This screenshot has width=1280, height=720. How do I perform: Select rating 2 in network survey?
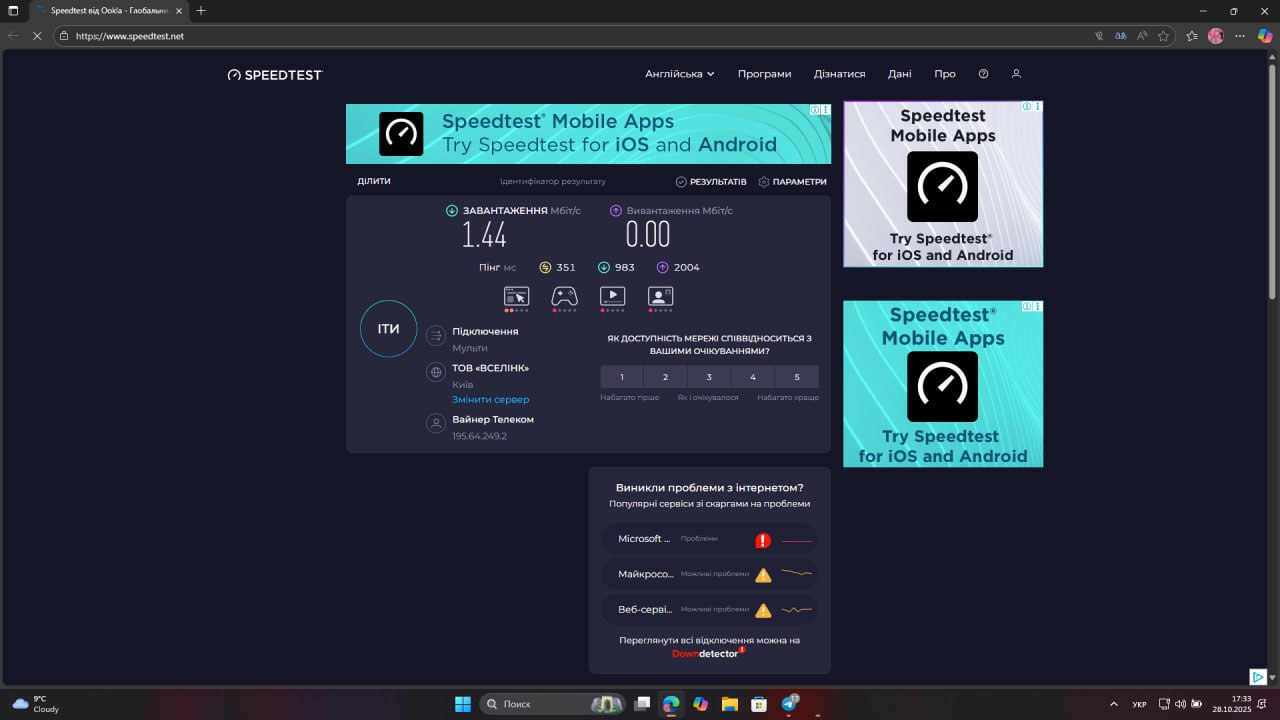(666, 377)
